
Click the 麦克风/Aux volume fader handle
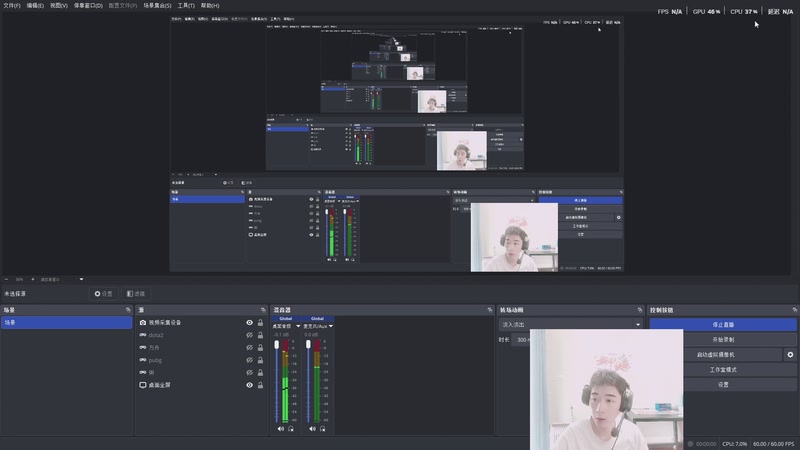pos(308,345)
